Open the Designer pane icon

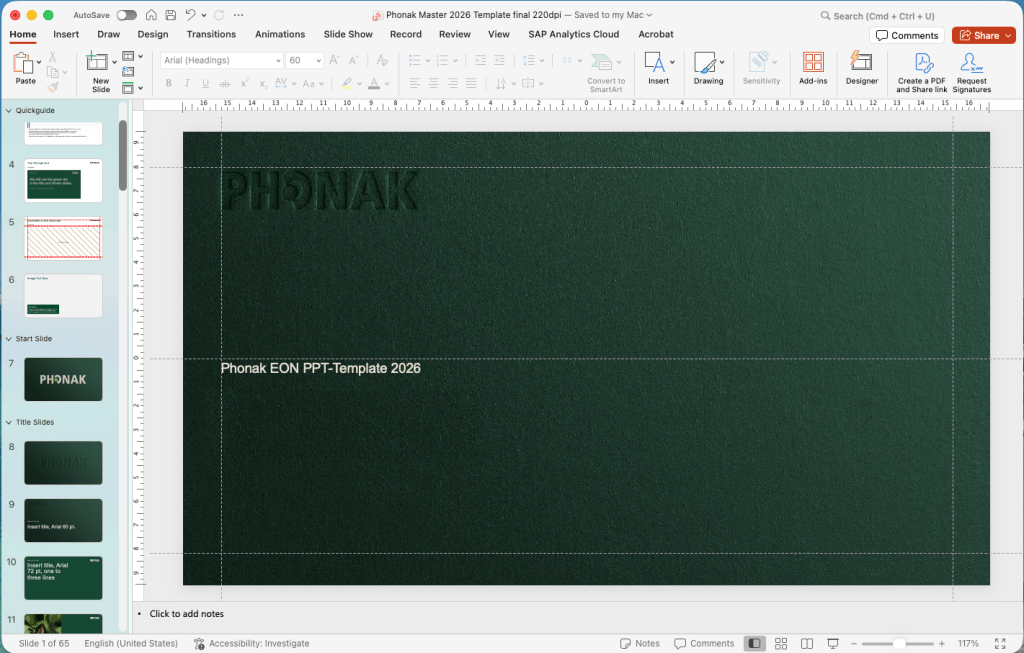861,61
